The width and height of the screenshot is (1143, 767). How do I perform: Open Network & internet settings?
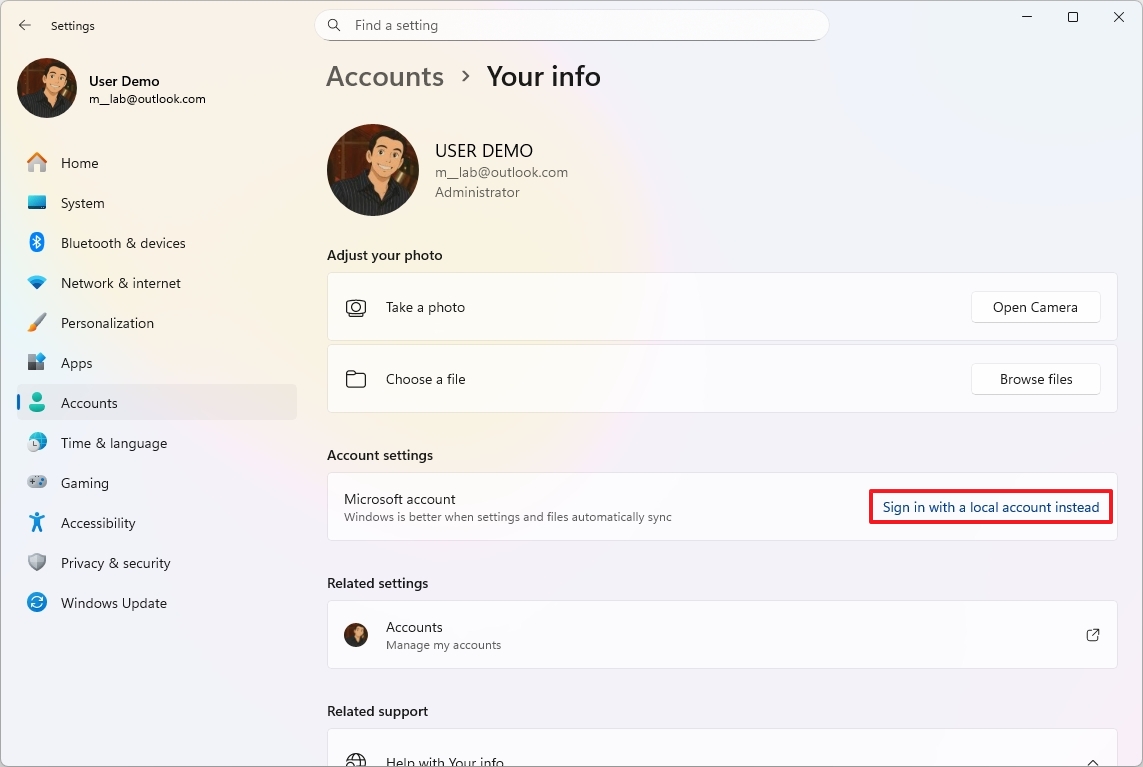(121, 282)
